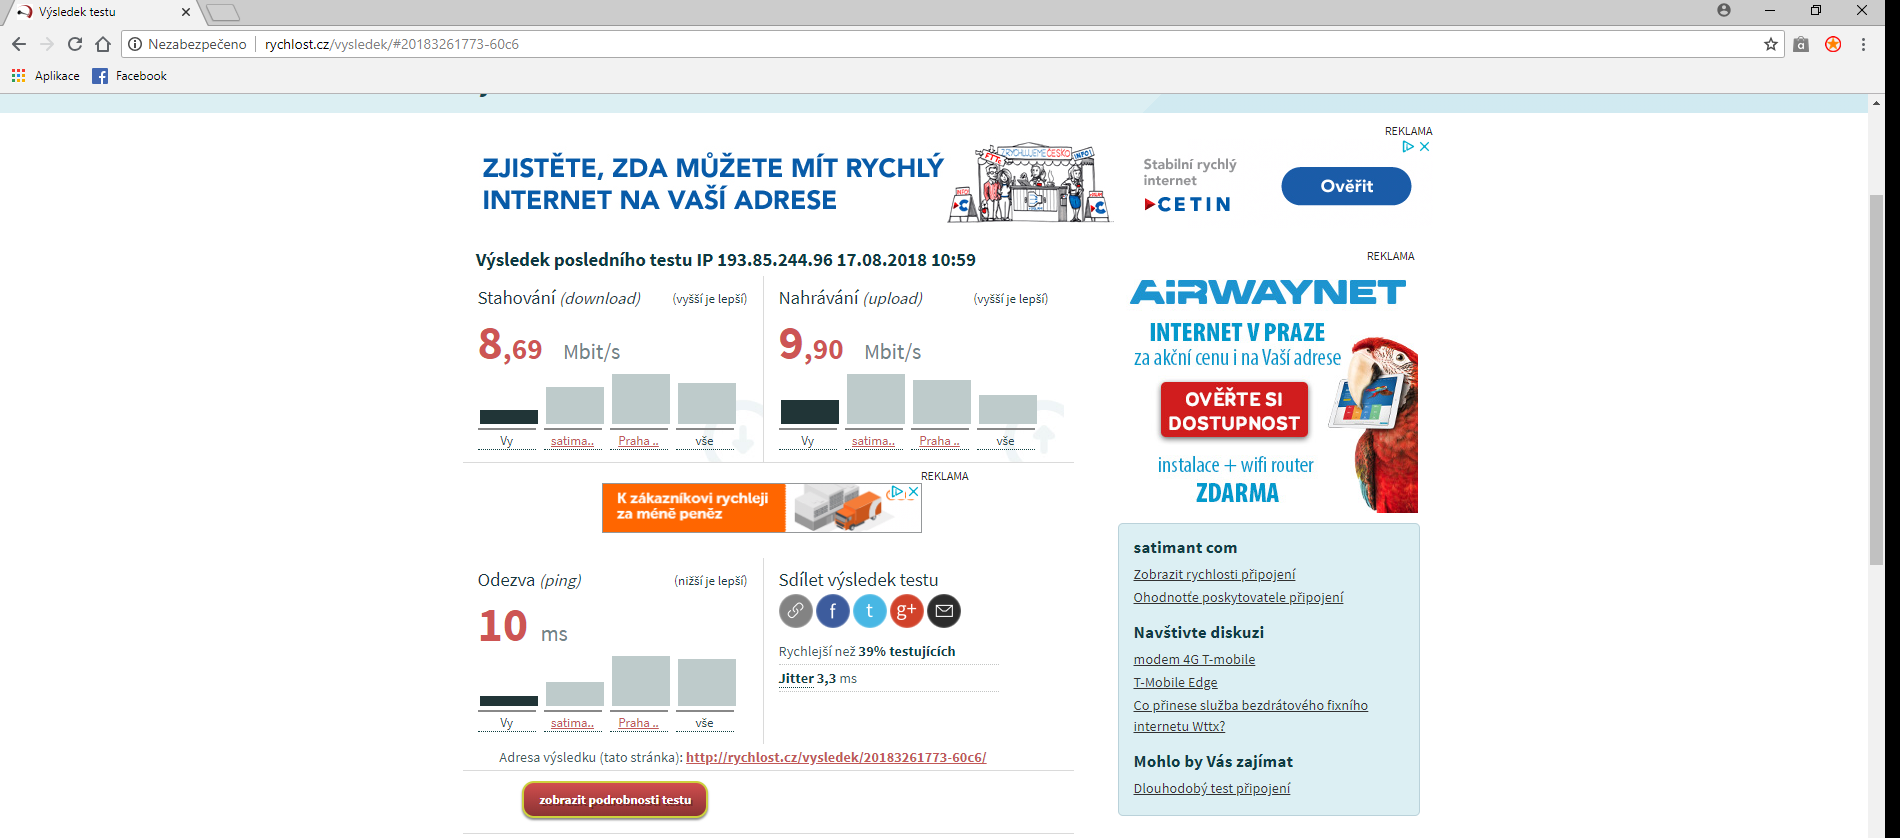This screenshot has height=838, width=1900.
Task: Click the scrollbar up arrow
Action: (1877, 102)
